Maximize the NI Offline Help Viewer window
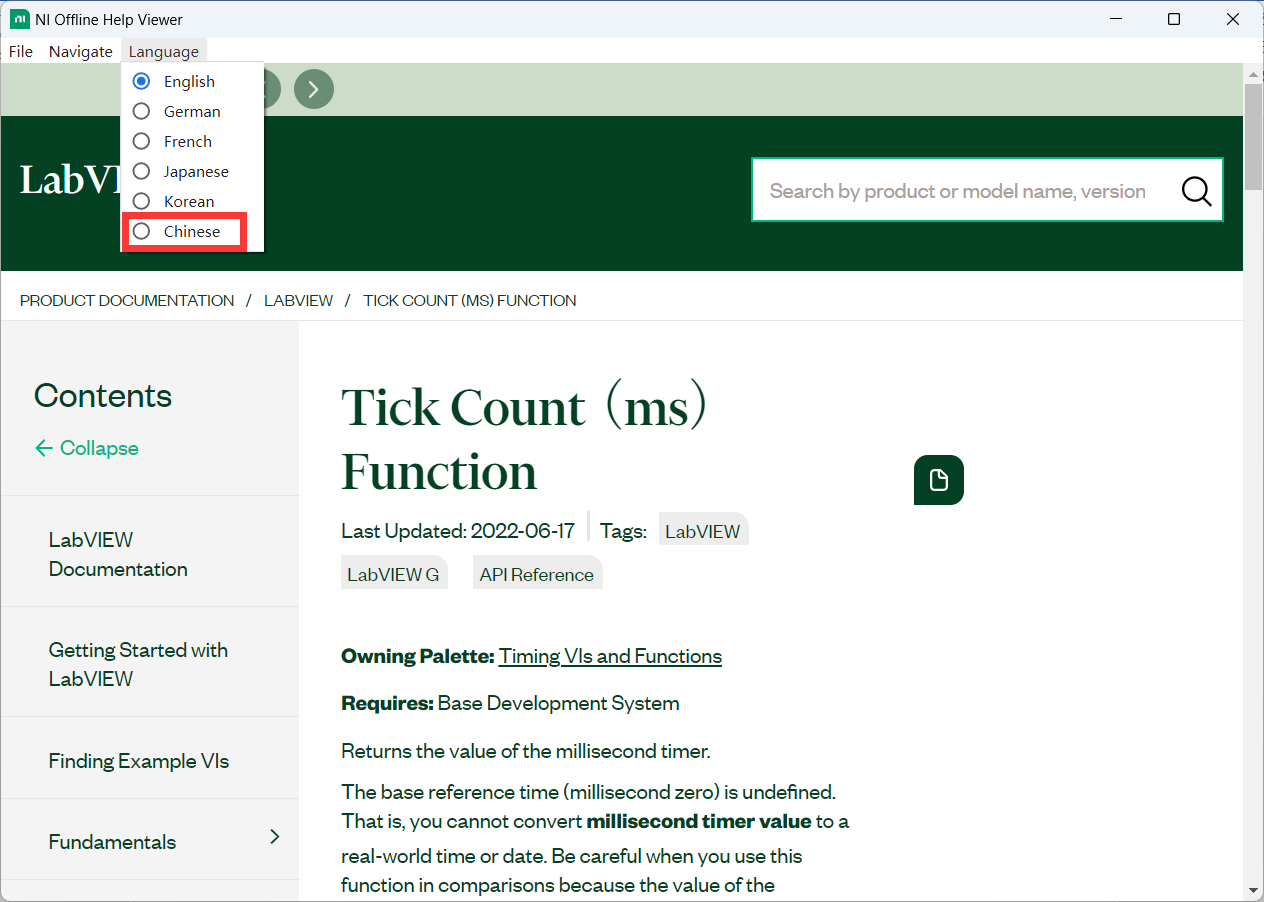The width and height of the screenshot is (1264, 902). click(1174, 19)
